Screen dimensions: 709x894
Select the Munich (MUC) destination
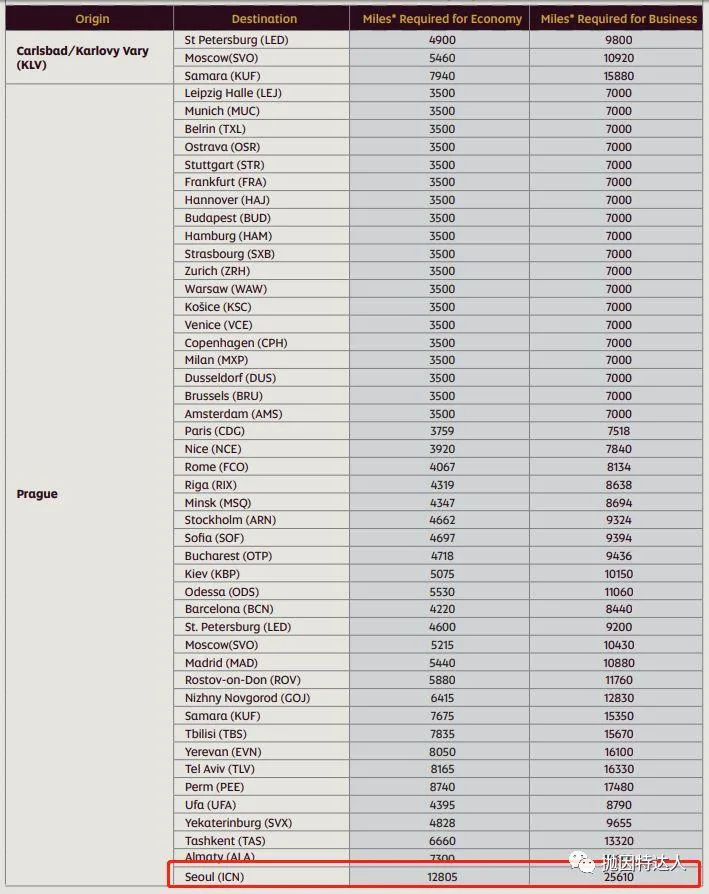click(218, 111)
